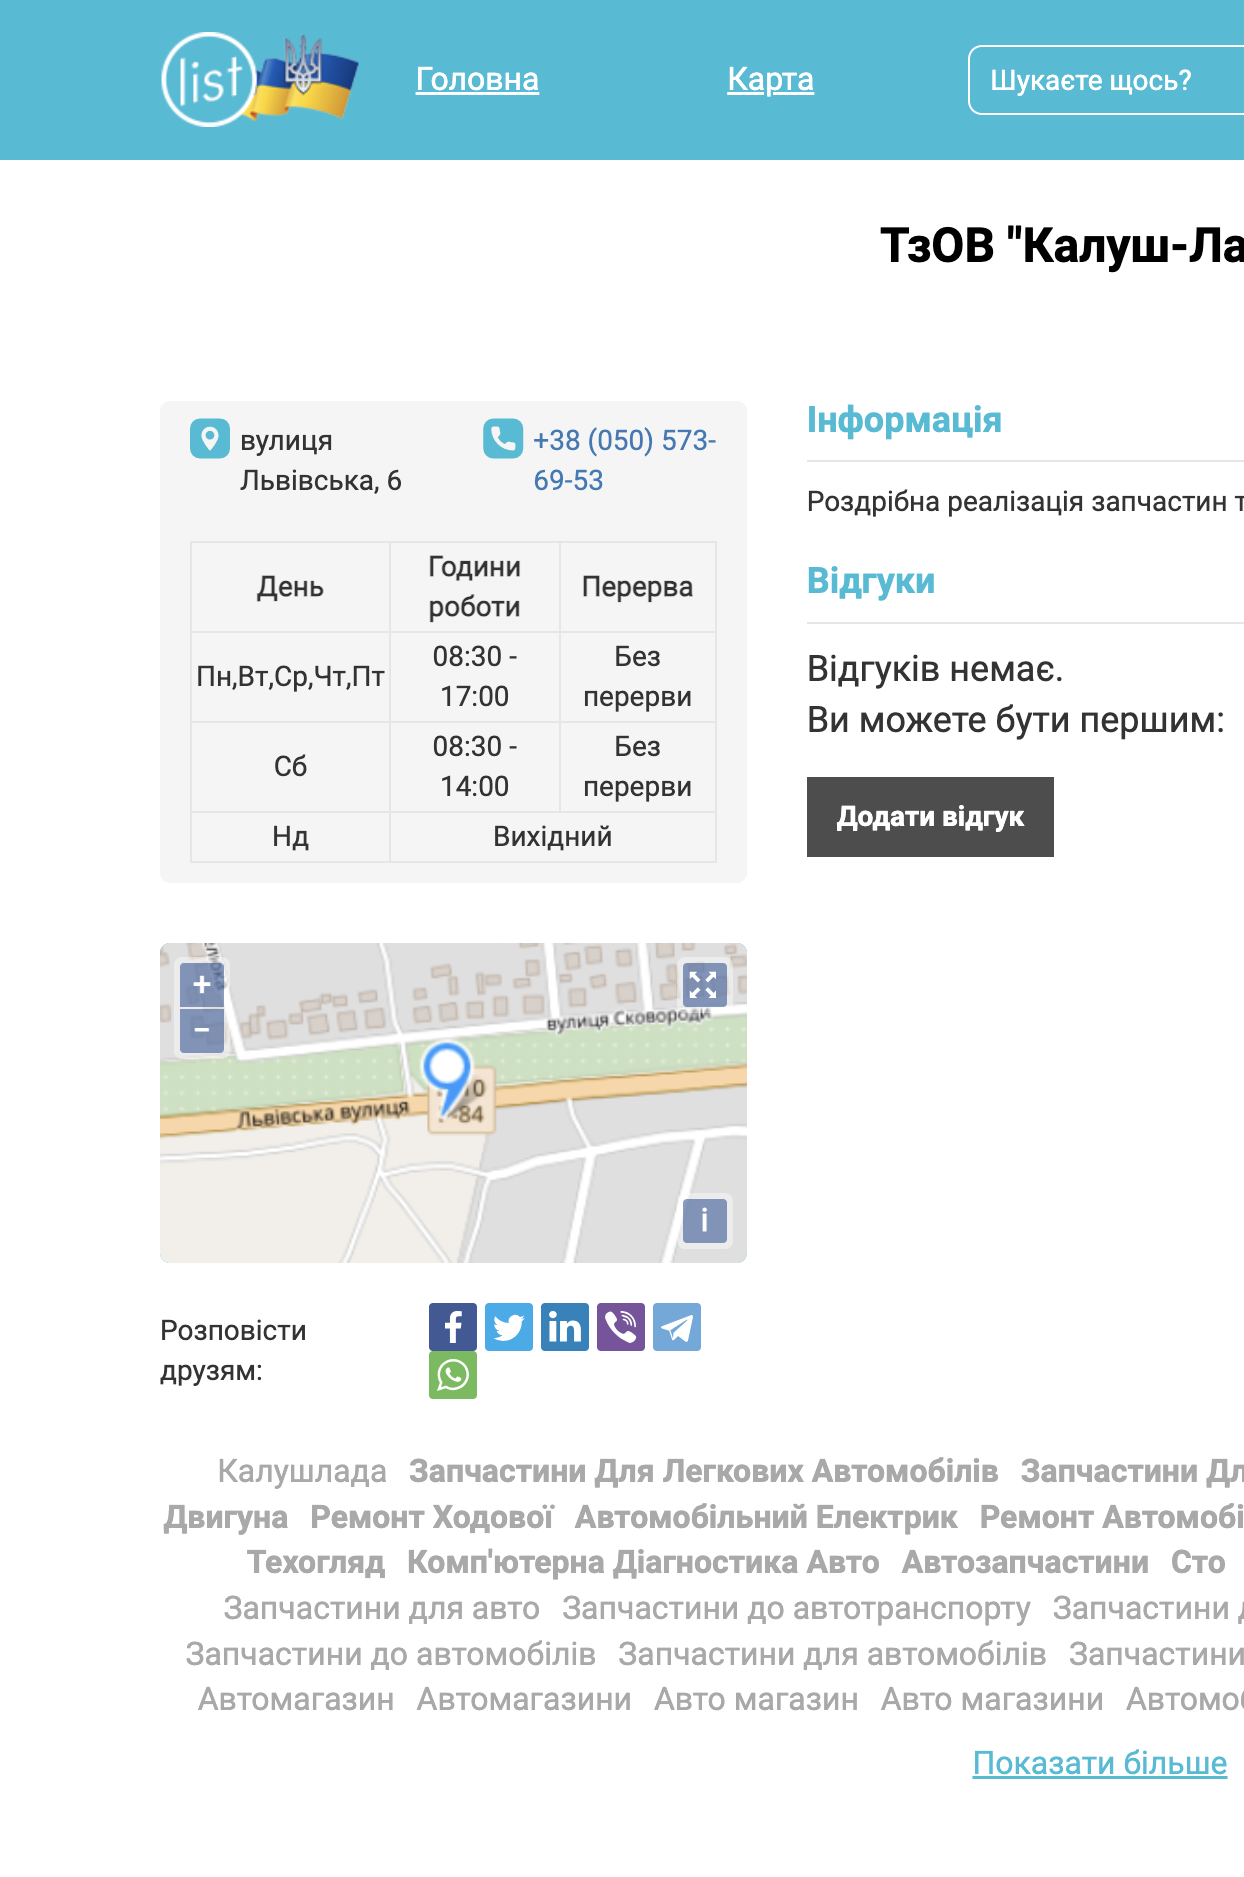Open the Запчастини до автотранспорту tag
Viewport: 1244px width, 1877px height.
796,1608
